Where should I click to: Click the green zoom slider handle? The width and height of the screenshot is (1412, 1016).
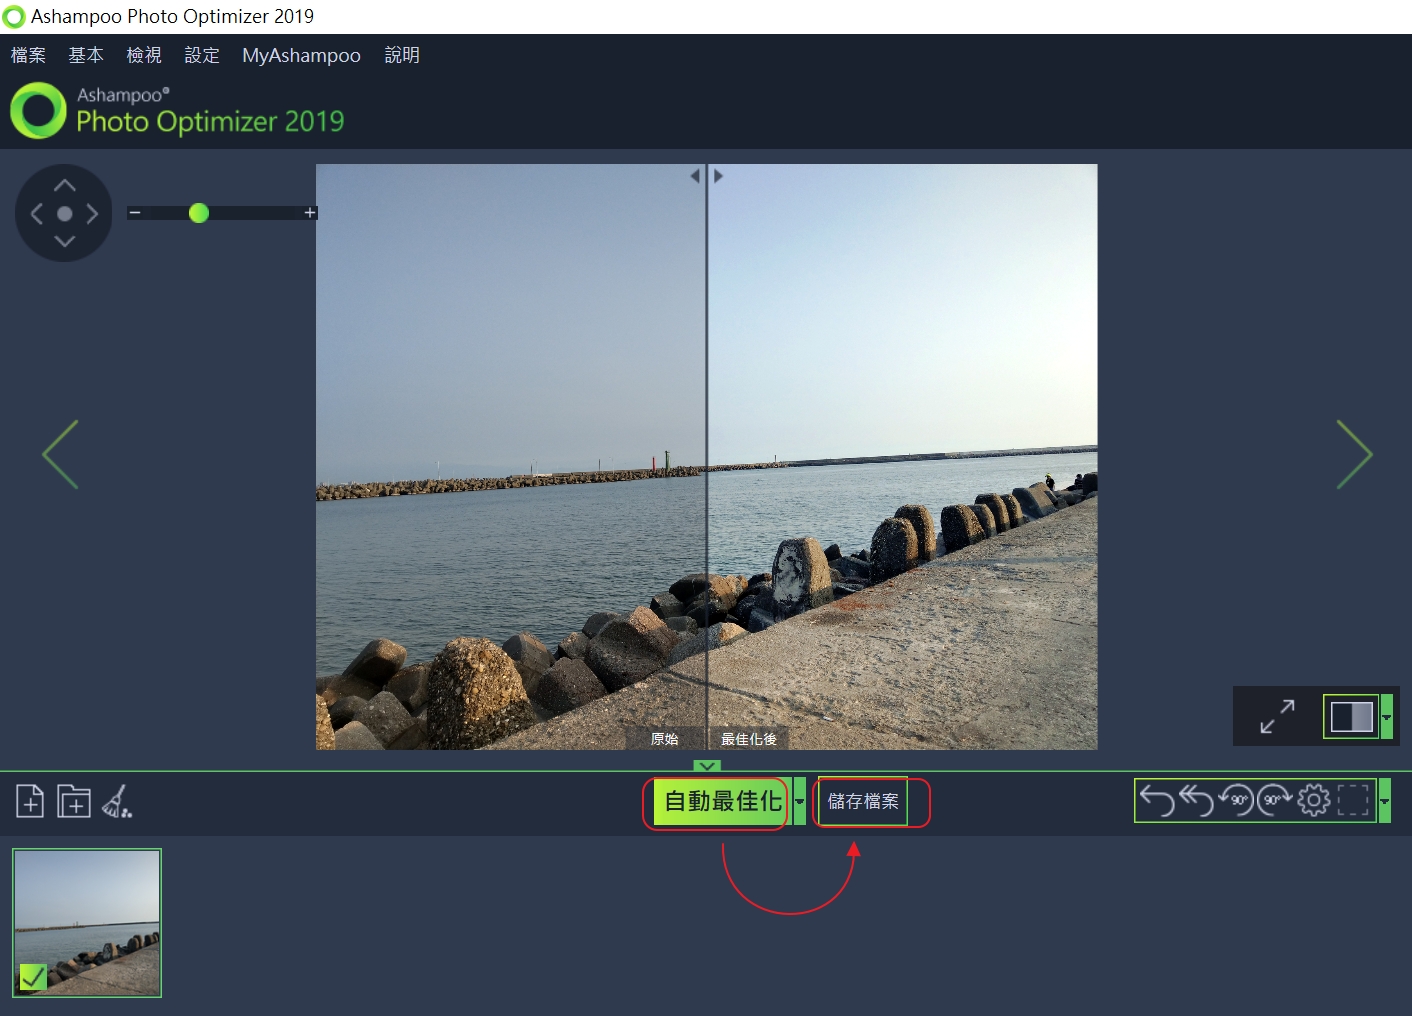tap(199, 213)
